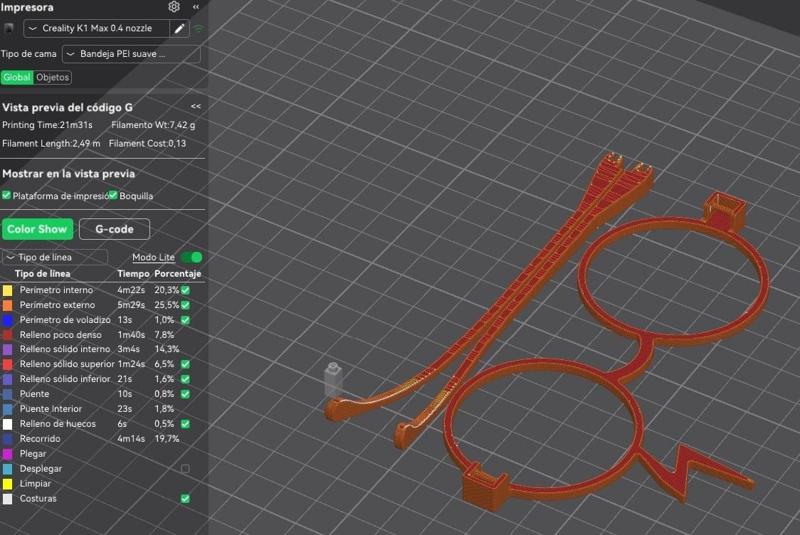The height and width of the screenshot is (535, 800).
Task: Uncheck Relleno sólido inferior visibility
Action: point(185,379)
